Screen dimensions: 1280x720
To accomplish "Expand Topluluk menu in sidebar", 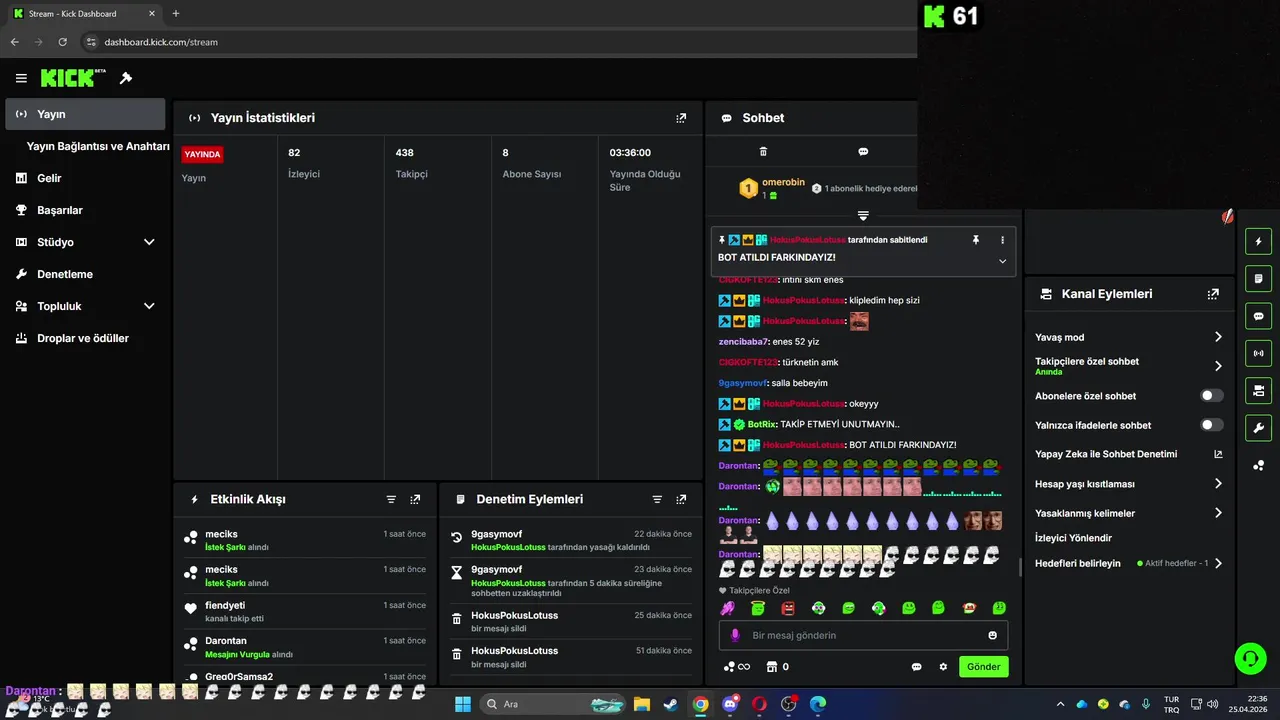I will (149, 306).
